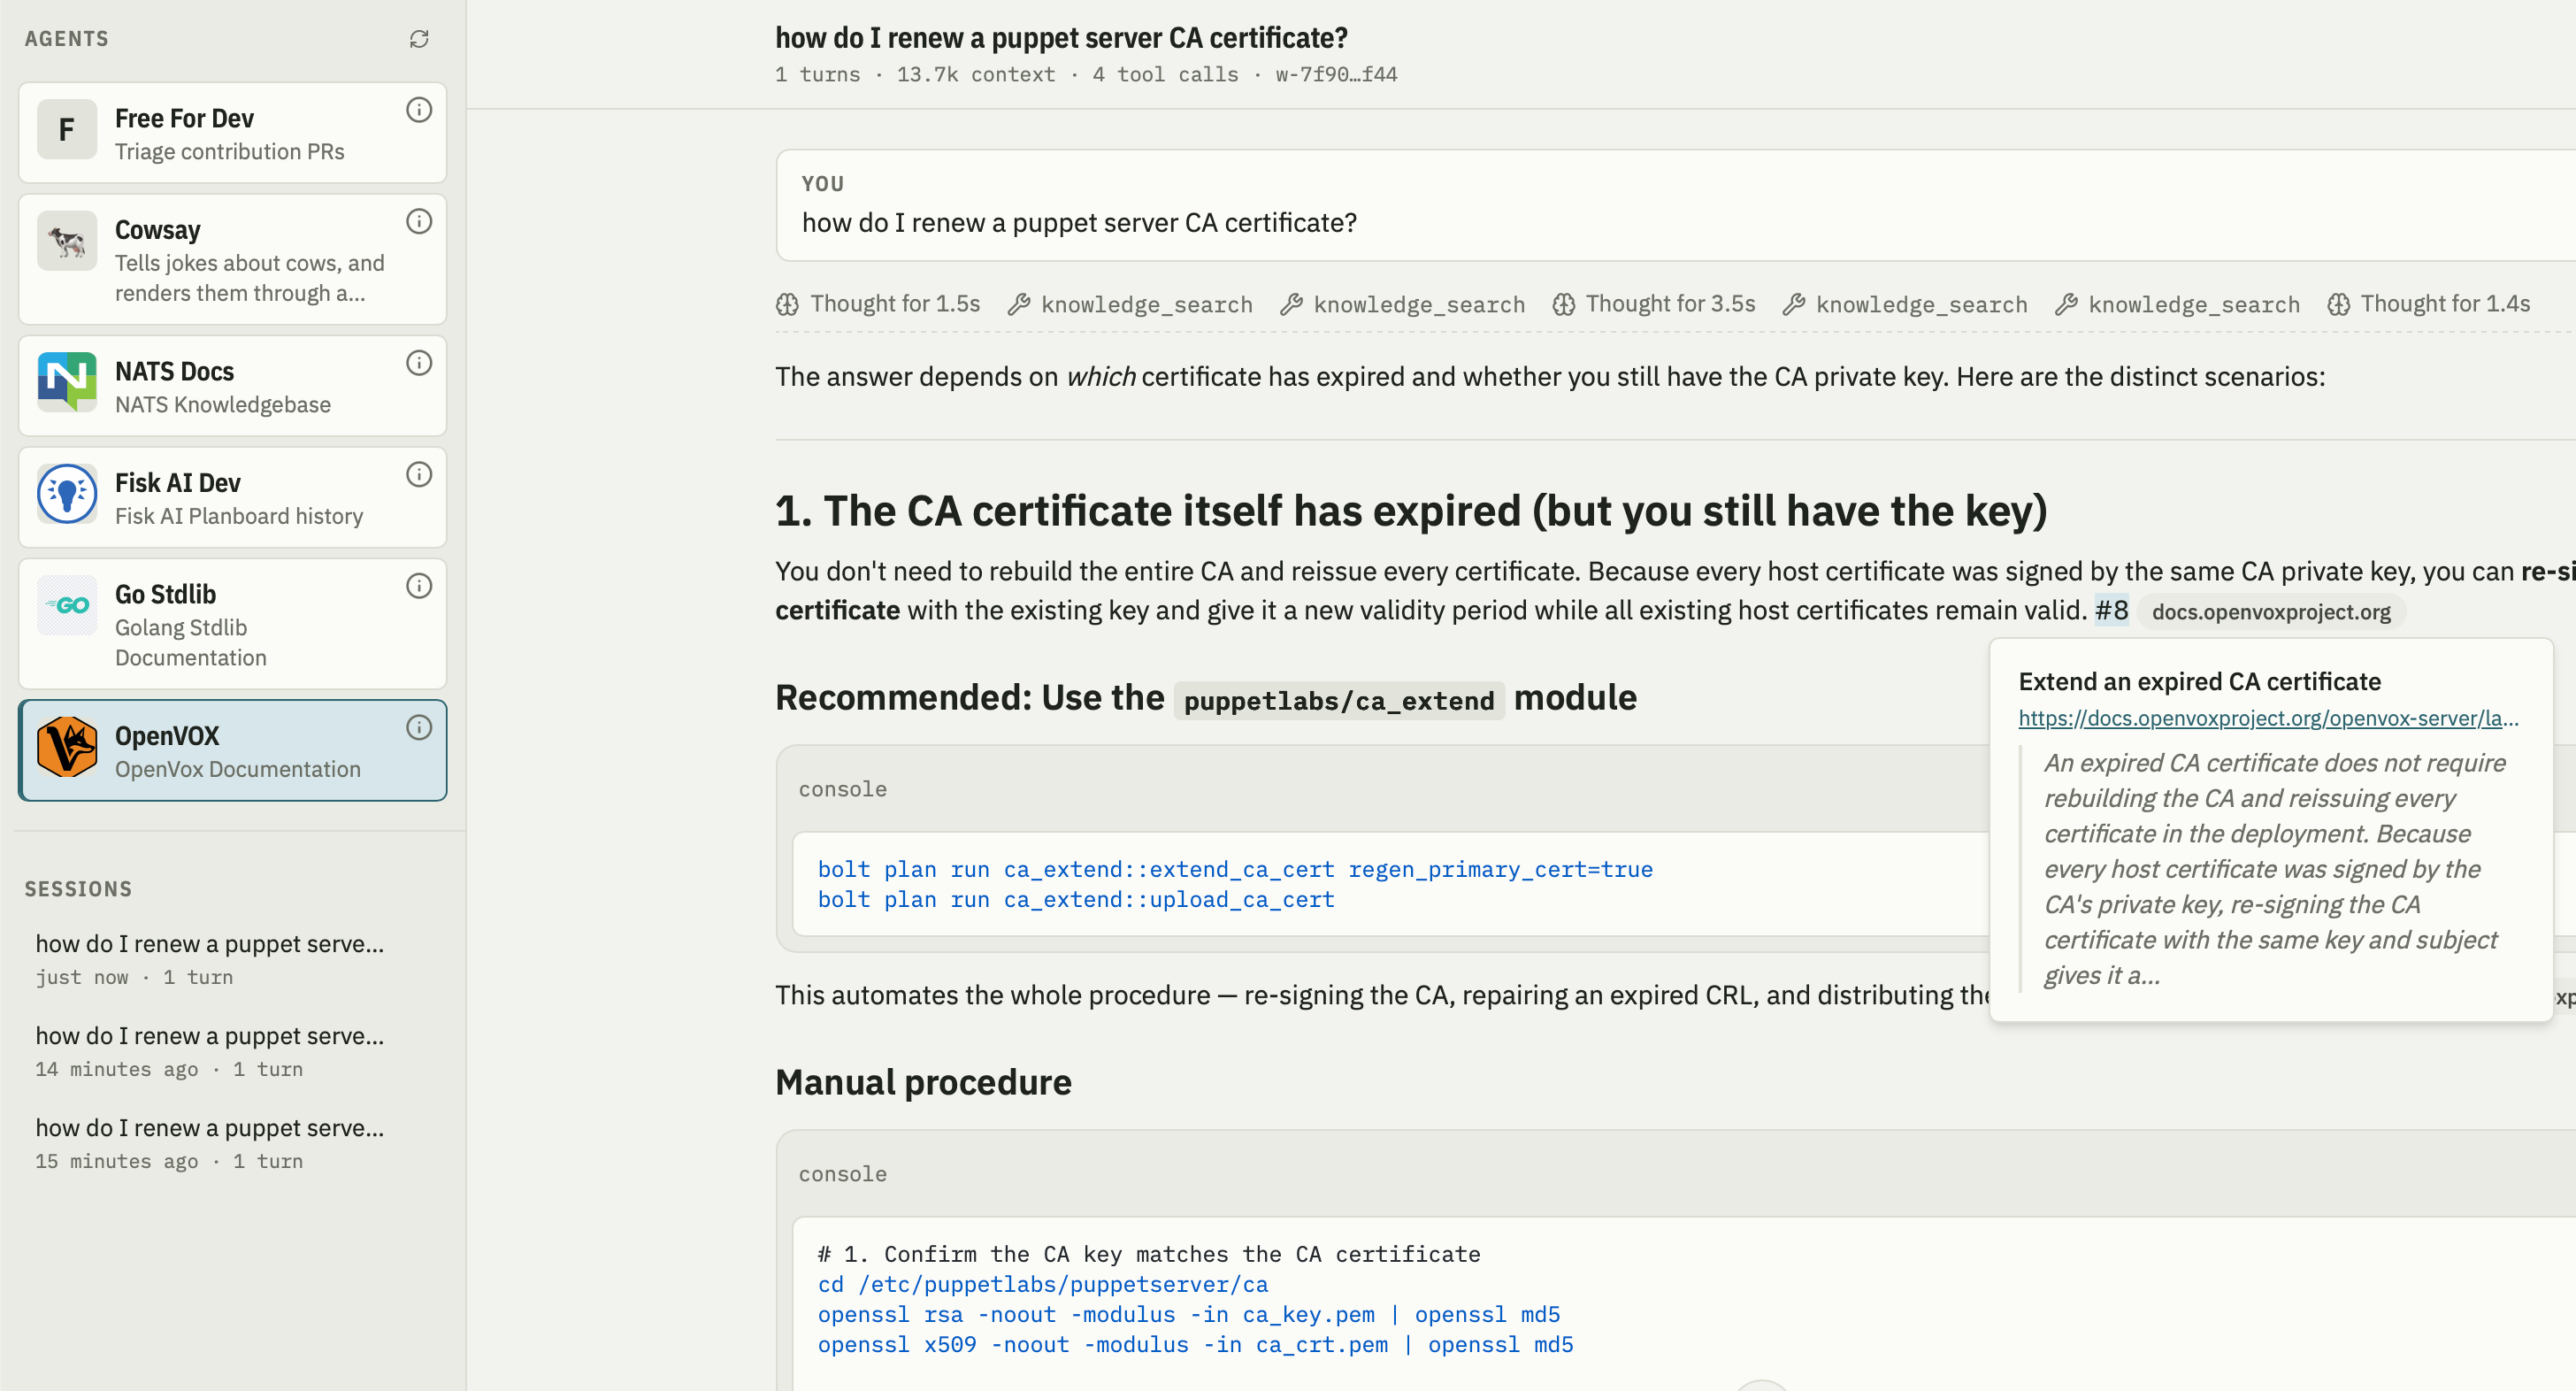The width and height of the screenshot is (2576, 1391).
Task: Click the '1 turns' stat
Action: point(817,75)
